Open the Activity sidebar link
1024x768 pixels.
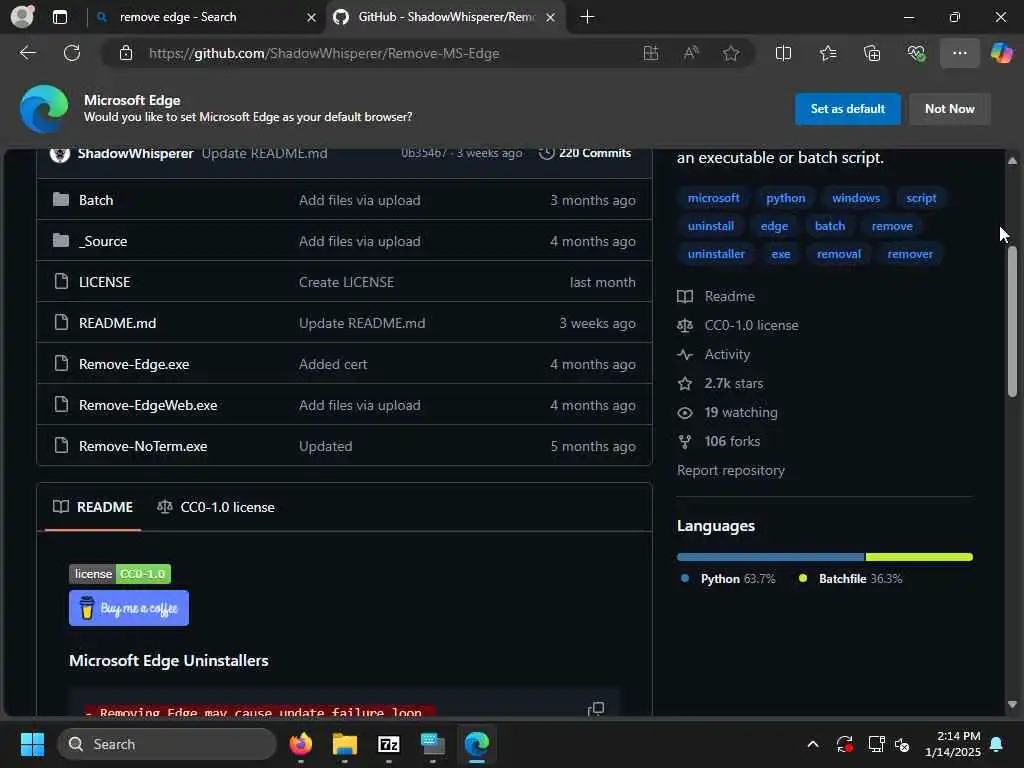click(714, 355)
